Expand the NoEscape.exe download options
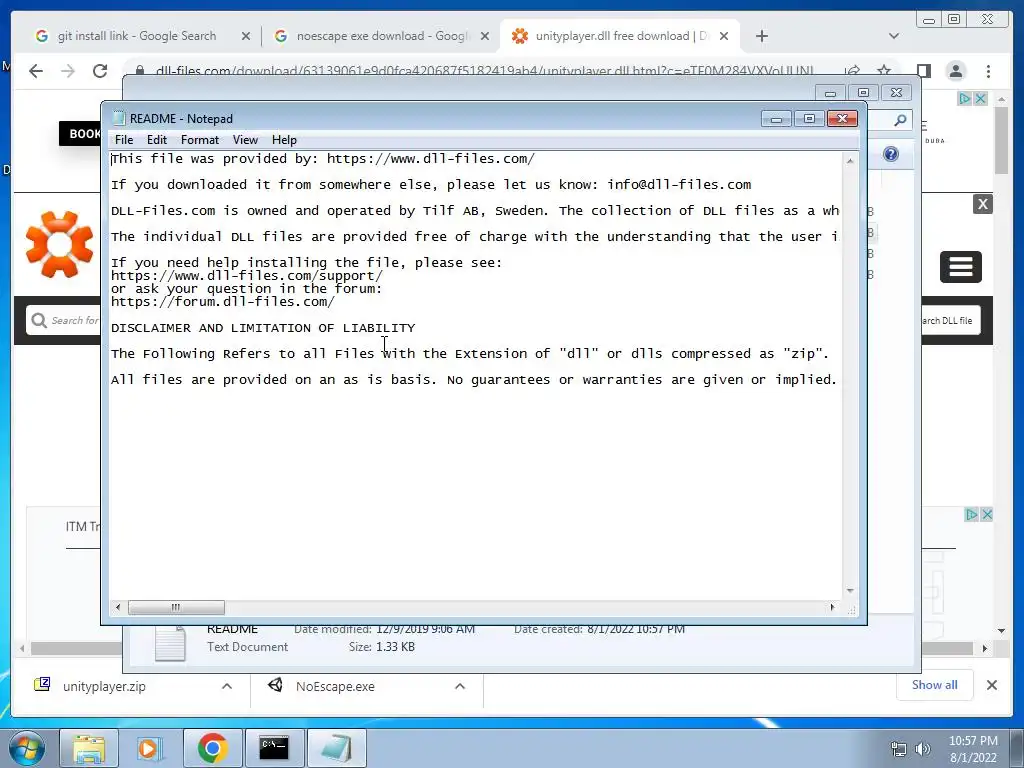This screenshot has height=768, width=1024. pyautogui.click(x=460, y=686)
